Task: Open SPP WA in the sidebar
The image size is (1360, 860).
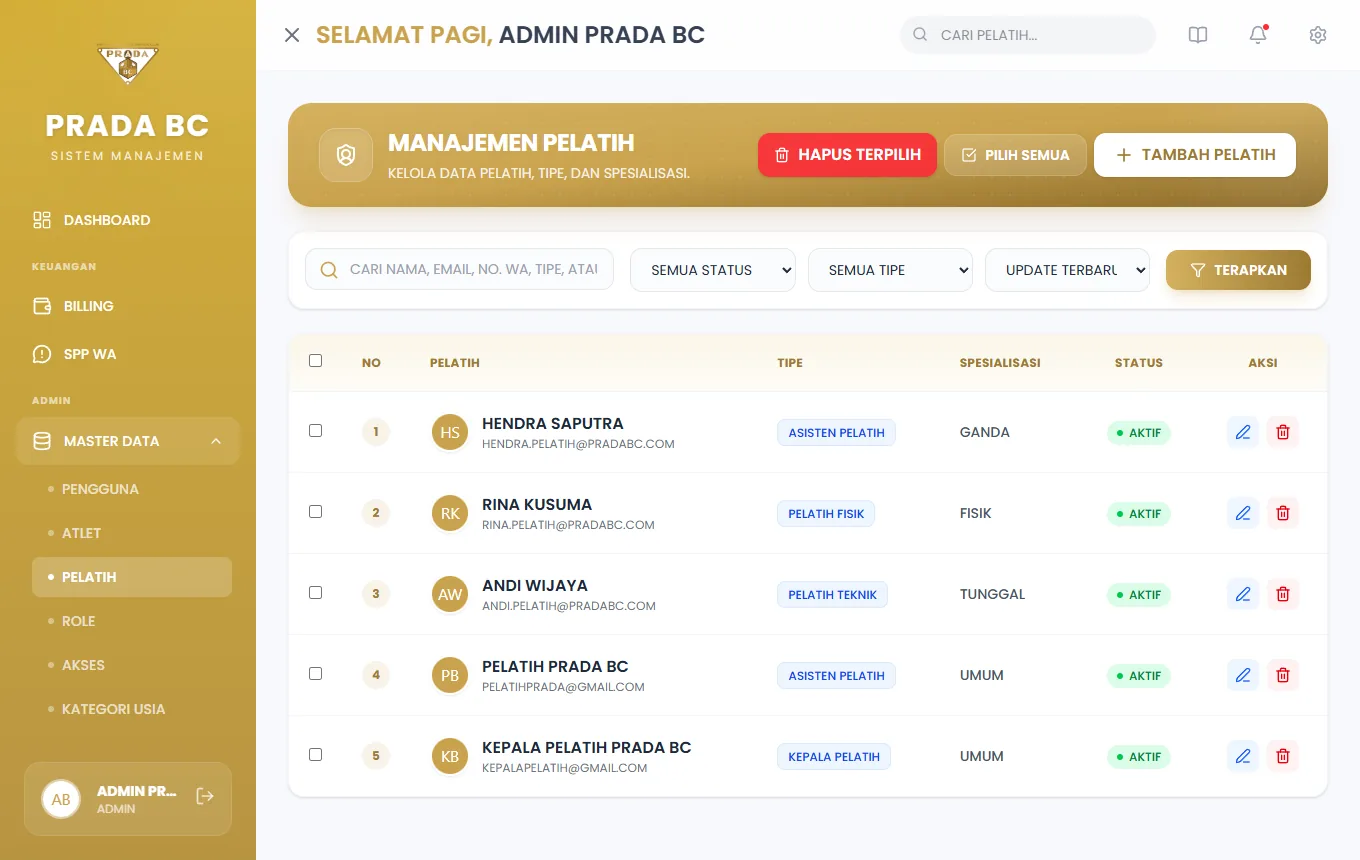Action: pos(128,354)
